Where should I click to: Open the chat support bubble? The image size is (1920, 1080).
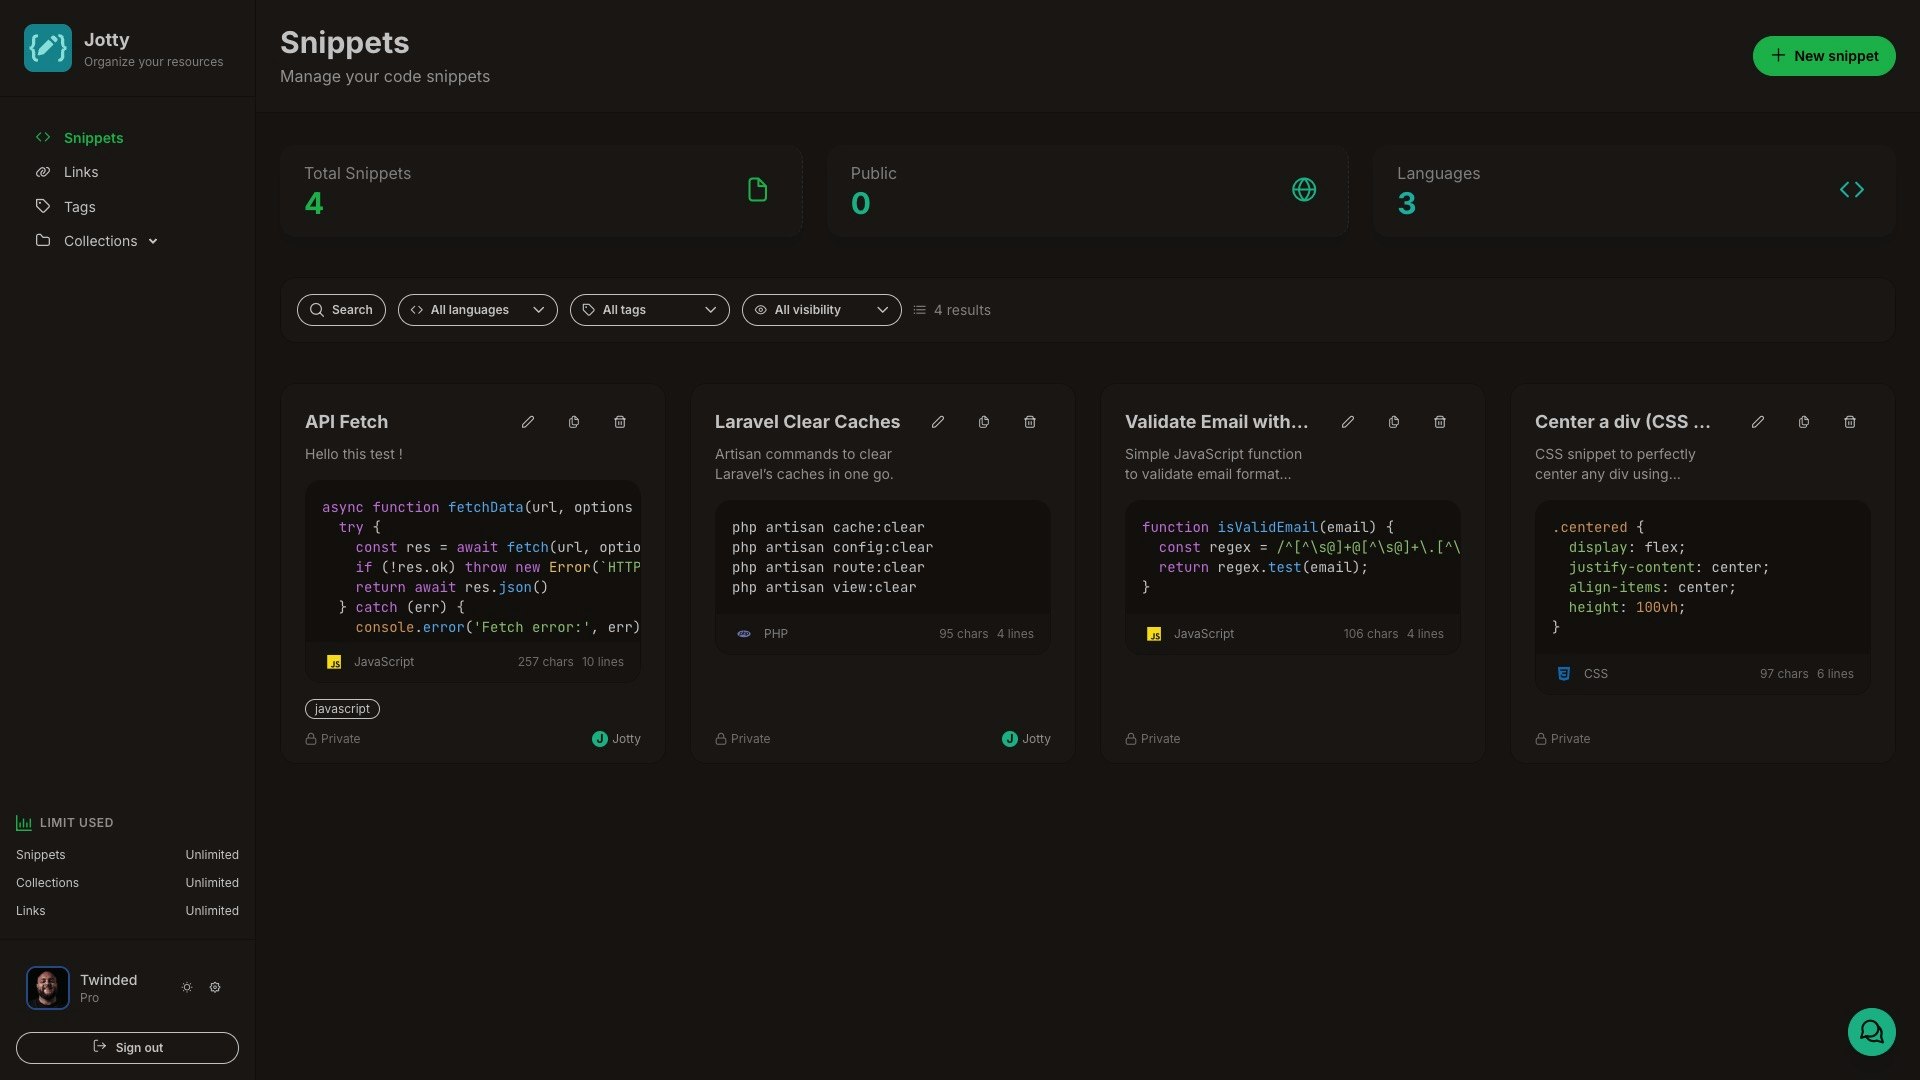[1871, 1032]
